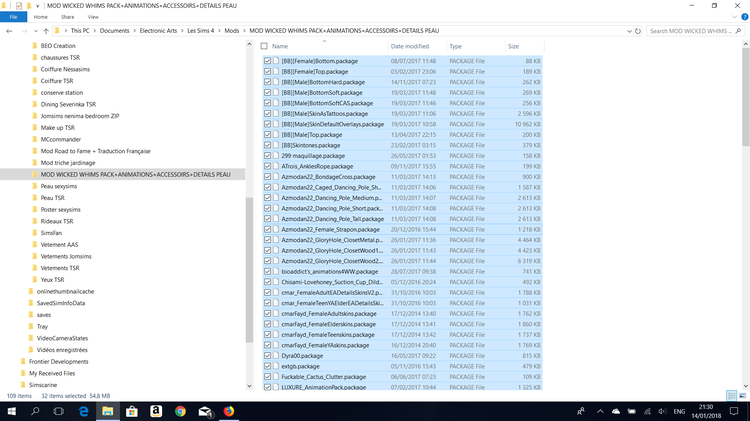
Task: Launch Microsoft Edge from taskbar
Action: (x=84, y=411)
